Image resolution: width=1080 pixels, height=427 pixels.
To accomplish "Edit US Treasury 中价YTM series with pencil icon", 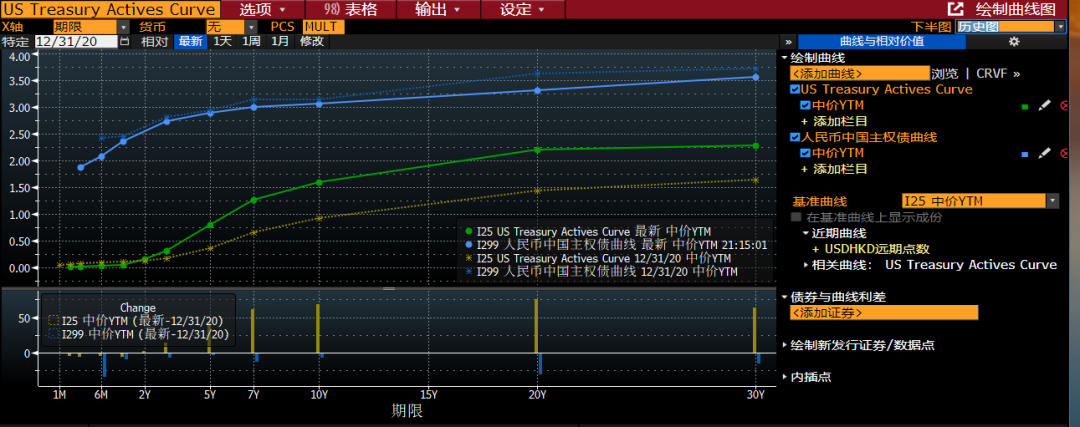I will [1045, 105].
